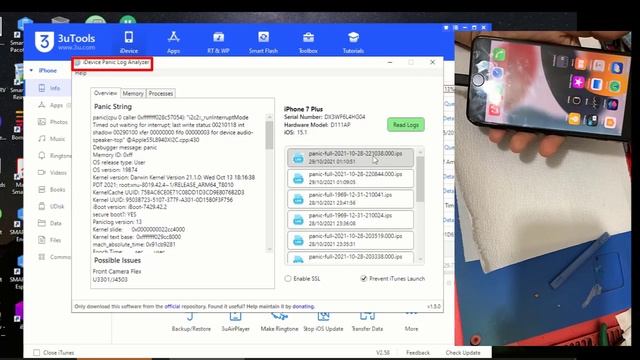
Task: Select log panic-full-2021-10-28-221038.000.ips
Action: (351, 158)
